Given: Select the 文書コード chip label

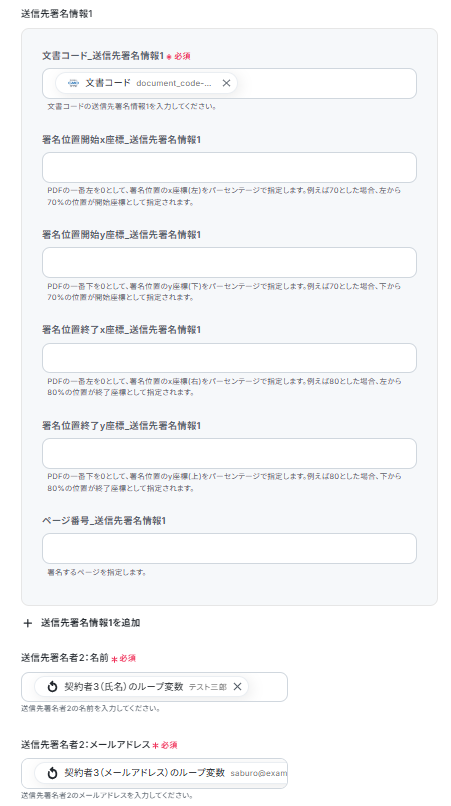Looking at the screenshot, I should click(x=107, y=83).
